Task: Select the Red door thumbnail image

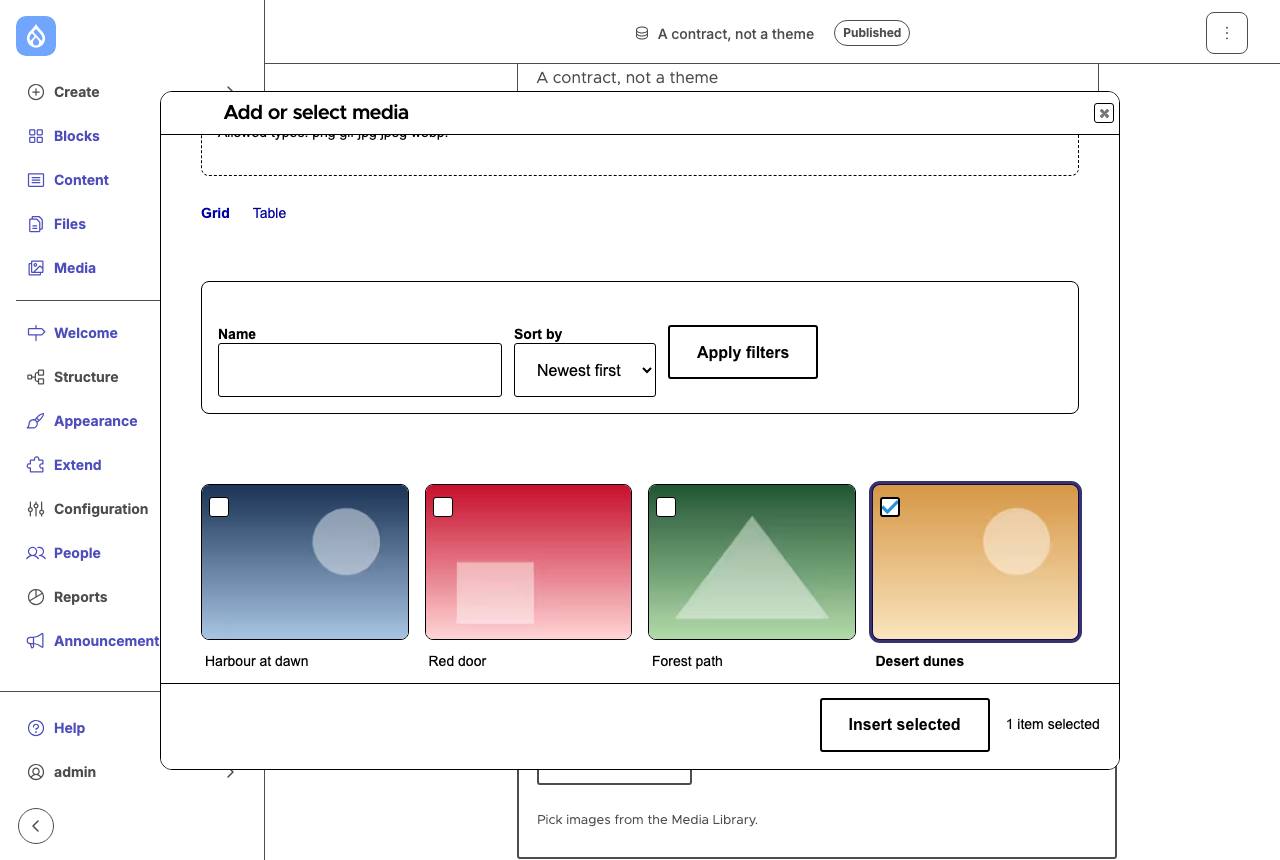Action: tap(528, 562)
